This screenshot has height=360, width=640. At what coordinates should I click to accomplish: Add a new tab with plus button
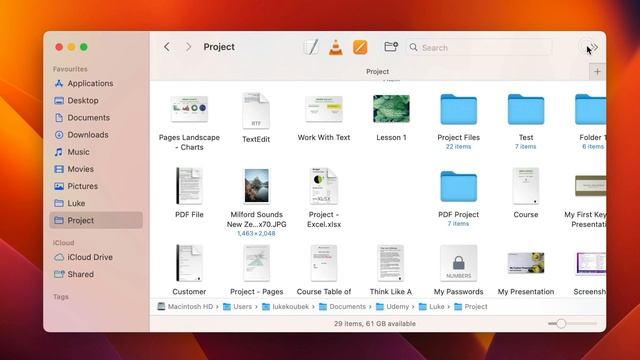click(x=597, y=72)
